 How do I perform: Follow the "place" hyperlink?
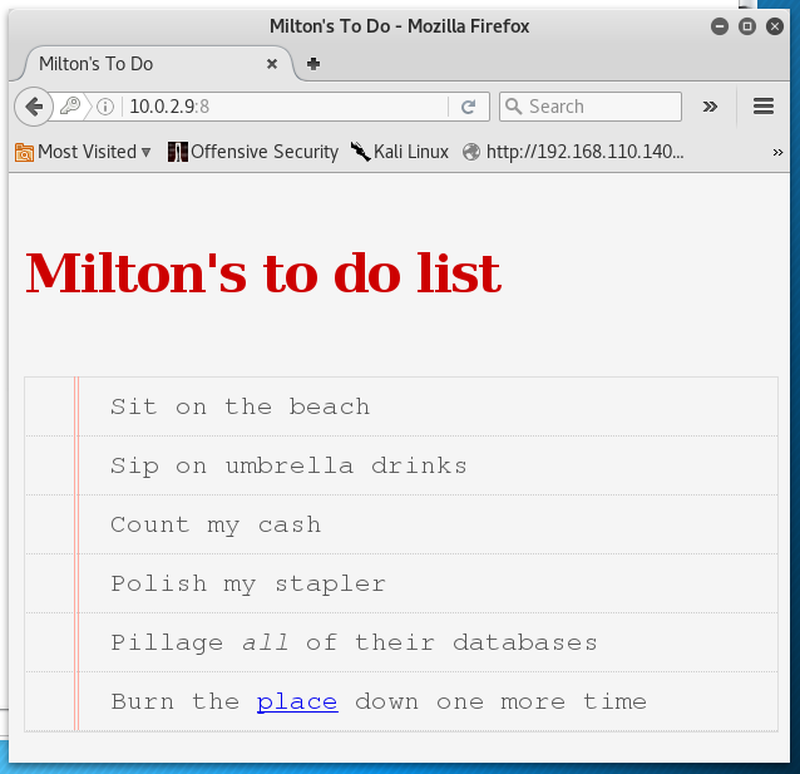click(297, 702)
